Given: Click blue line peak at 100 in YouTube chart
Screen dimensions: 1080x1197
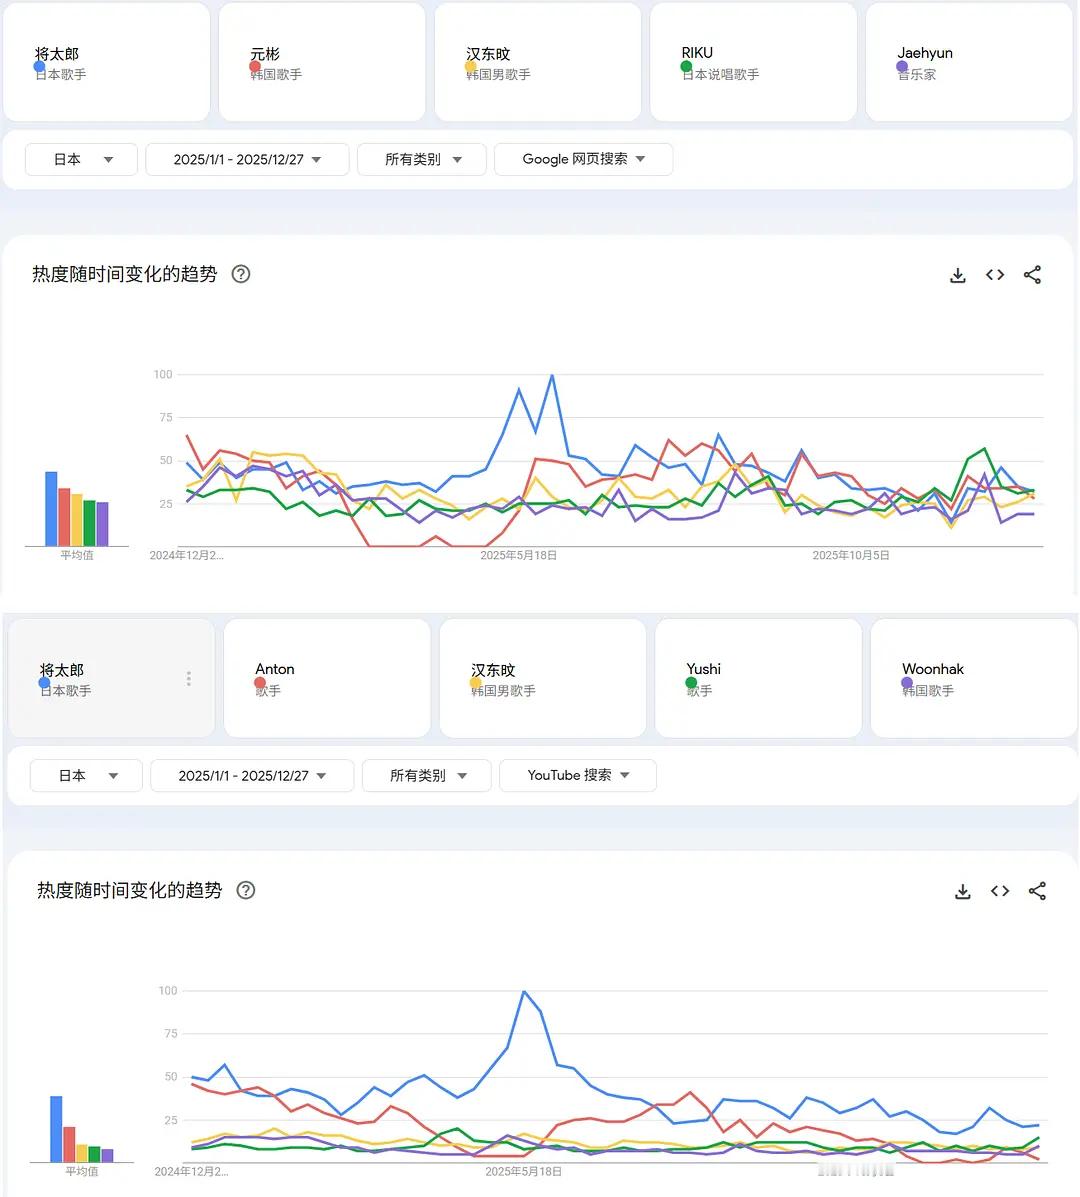Looking at the screenshot, I should (x=524, y=992).
